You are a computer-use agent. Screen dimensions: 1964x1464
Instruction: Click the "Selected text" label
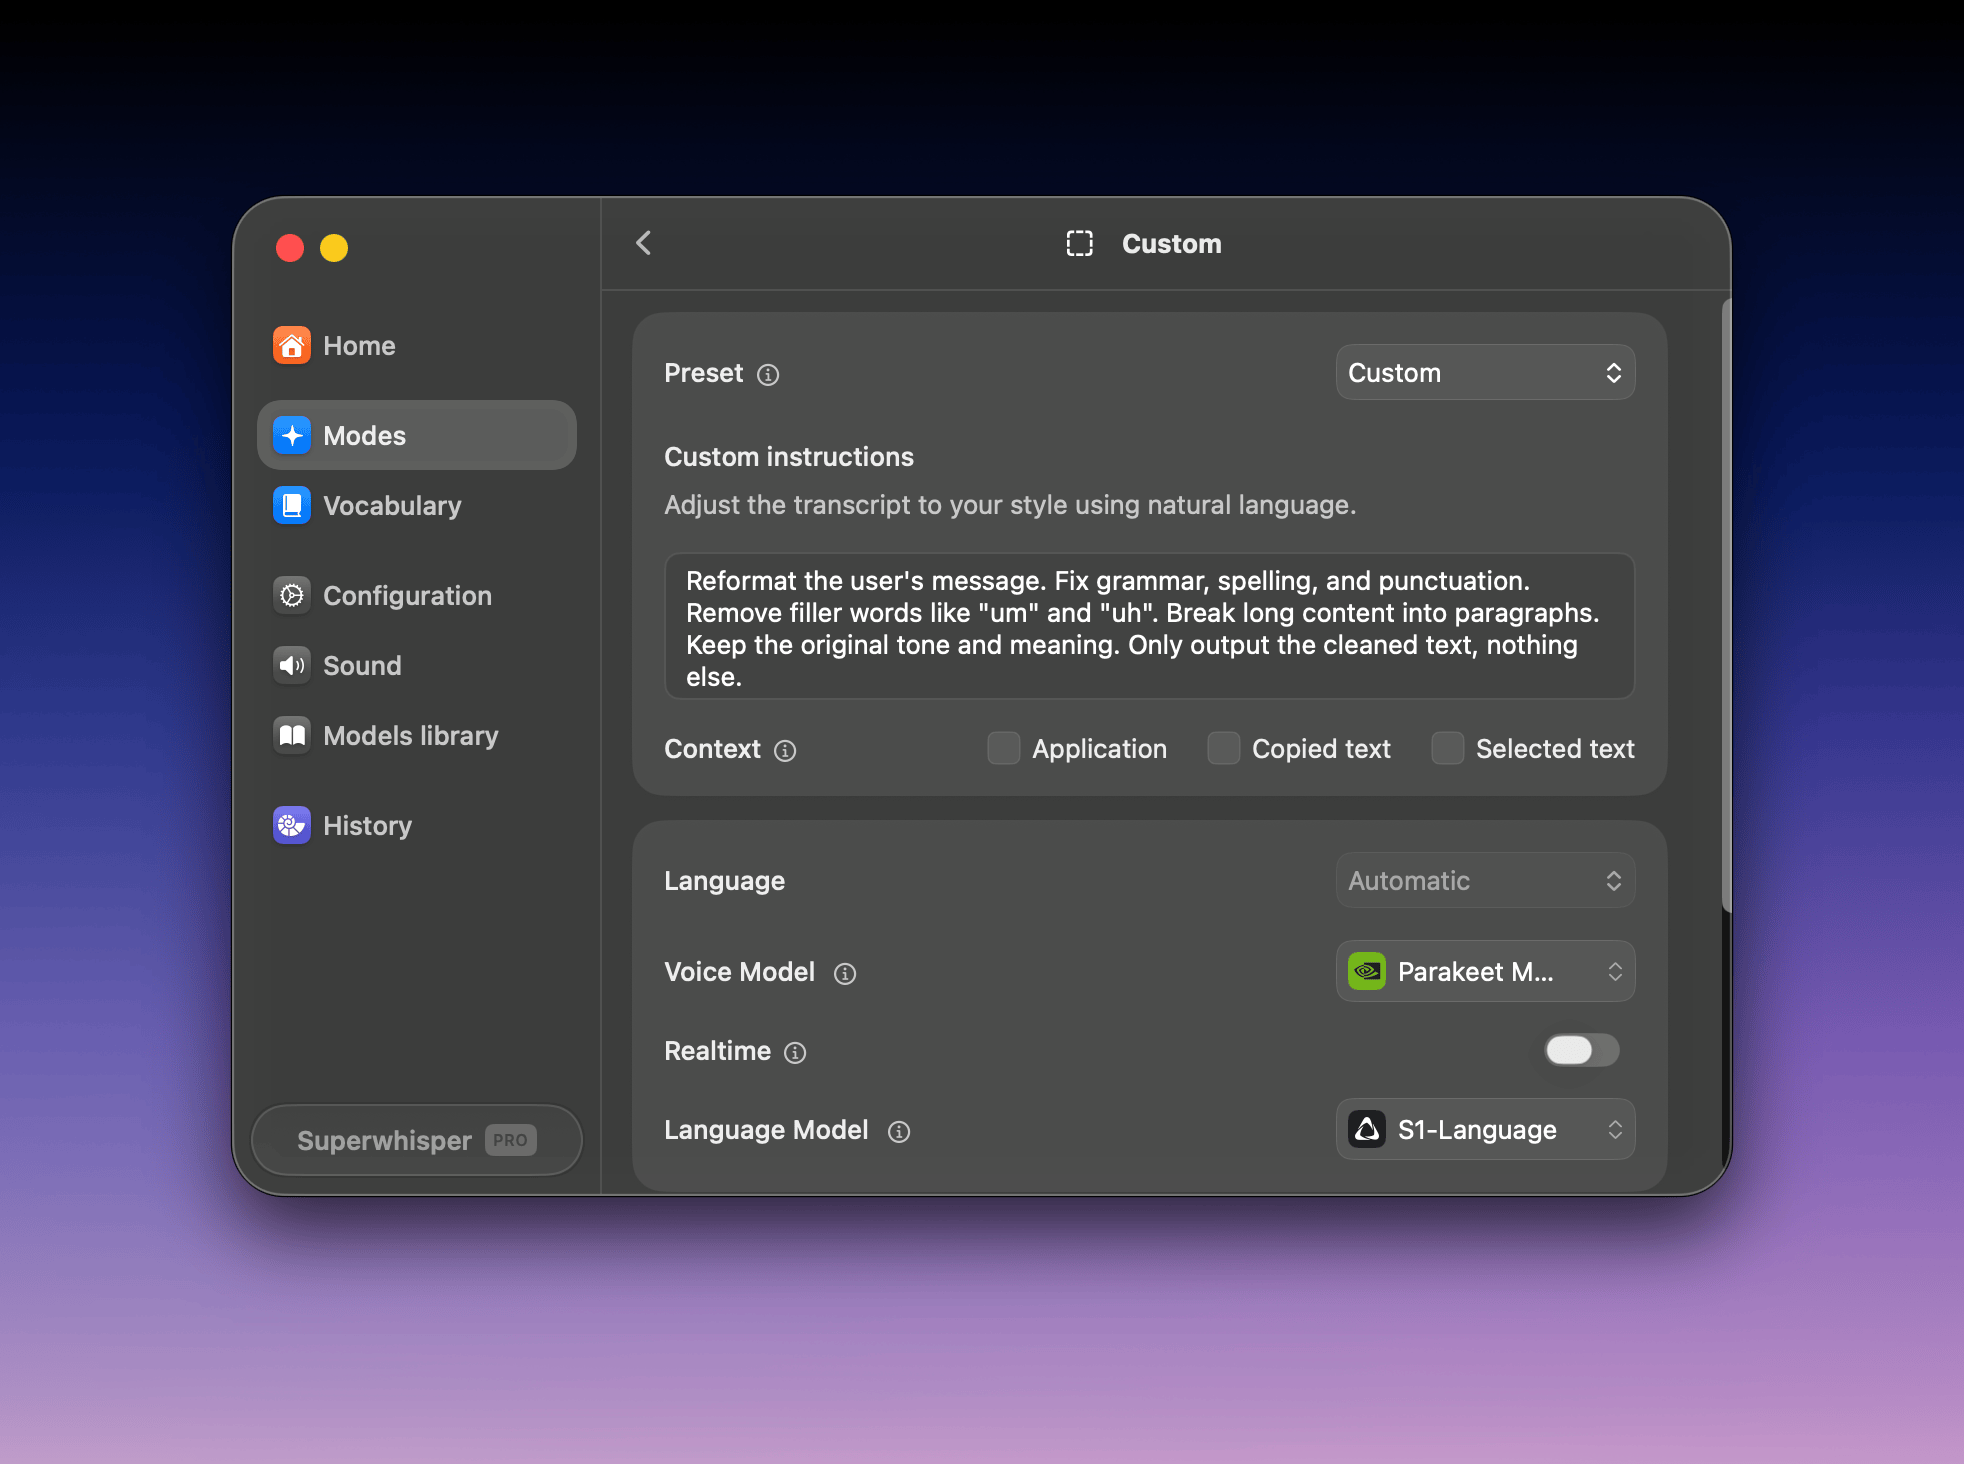pos(1555,749)
